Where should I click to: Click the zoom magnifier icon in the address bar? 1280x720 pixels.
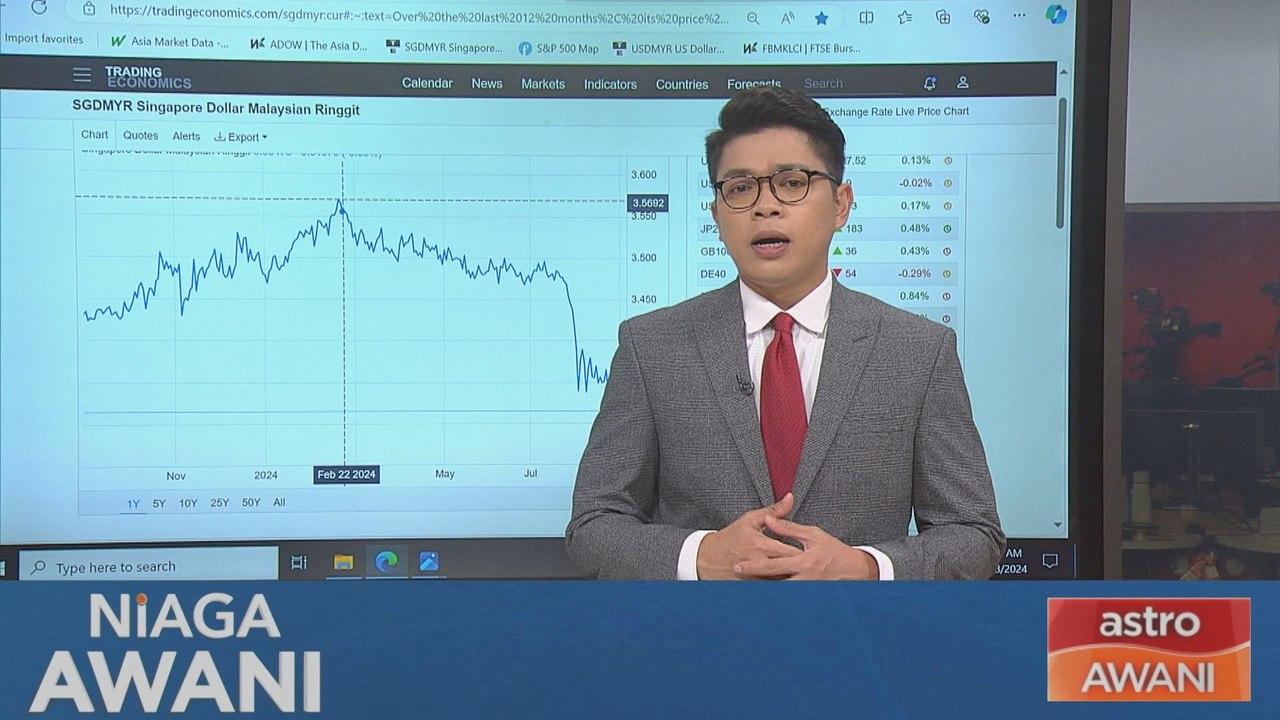753,18
